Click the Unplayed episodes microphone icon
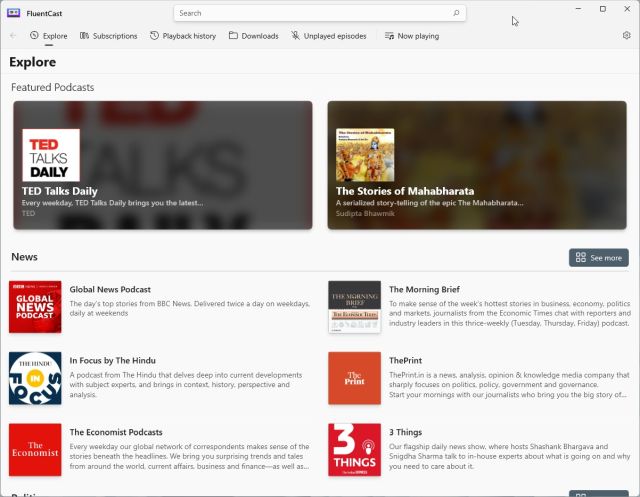Viewport: 640px width, 497px height. tap(295, 36)
